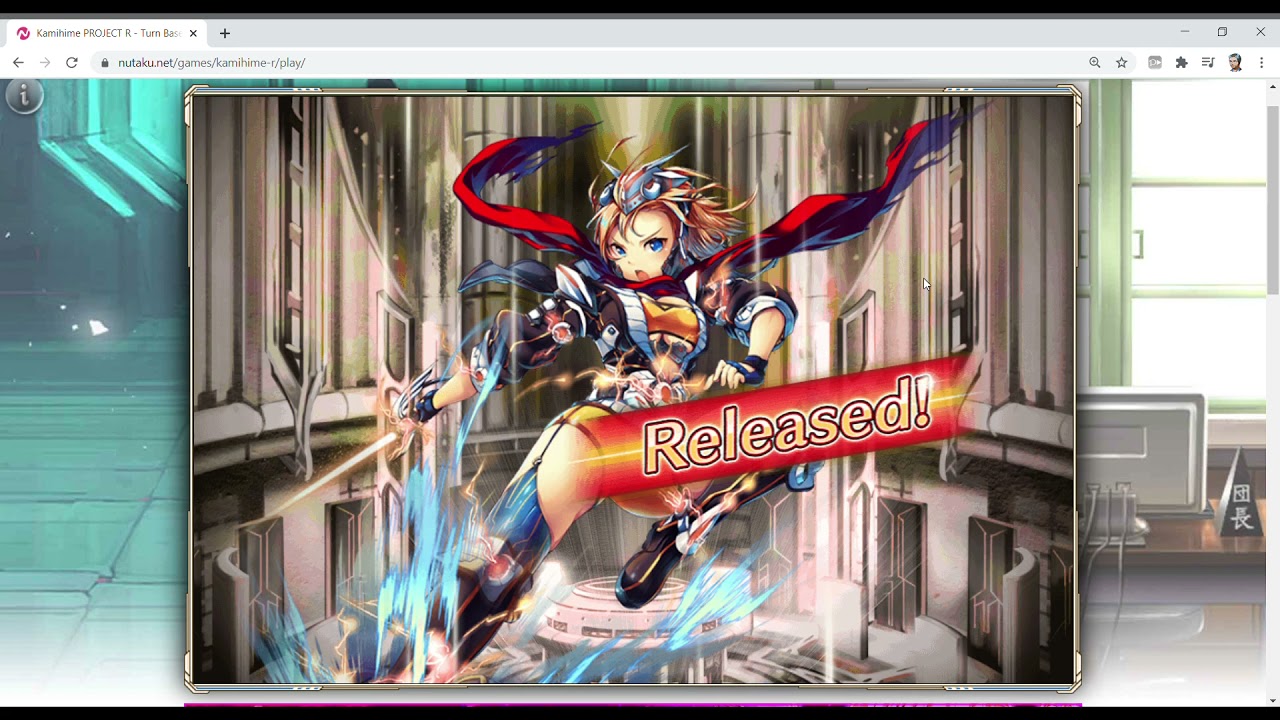1280x720 pixels.
Task: Bookmark this page with the star icon
Action: coord(1122,62)
